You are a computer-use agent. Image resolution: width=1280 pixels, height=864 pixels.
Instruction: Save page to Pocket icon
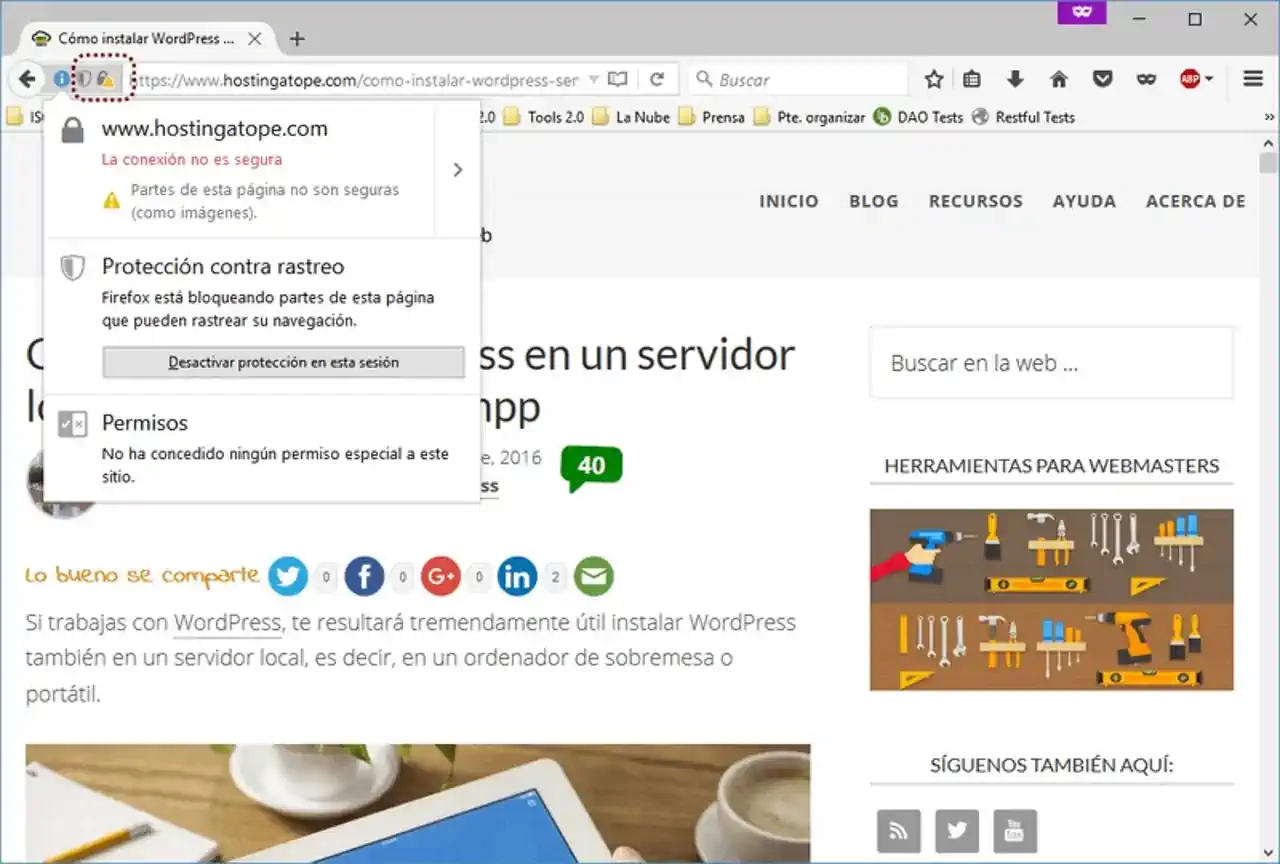tap(1103, 79)
